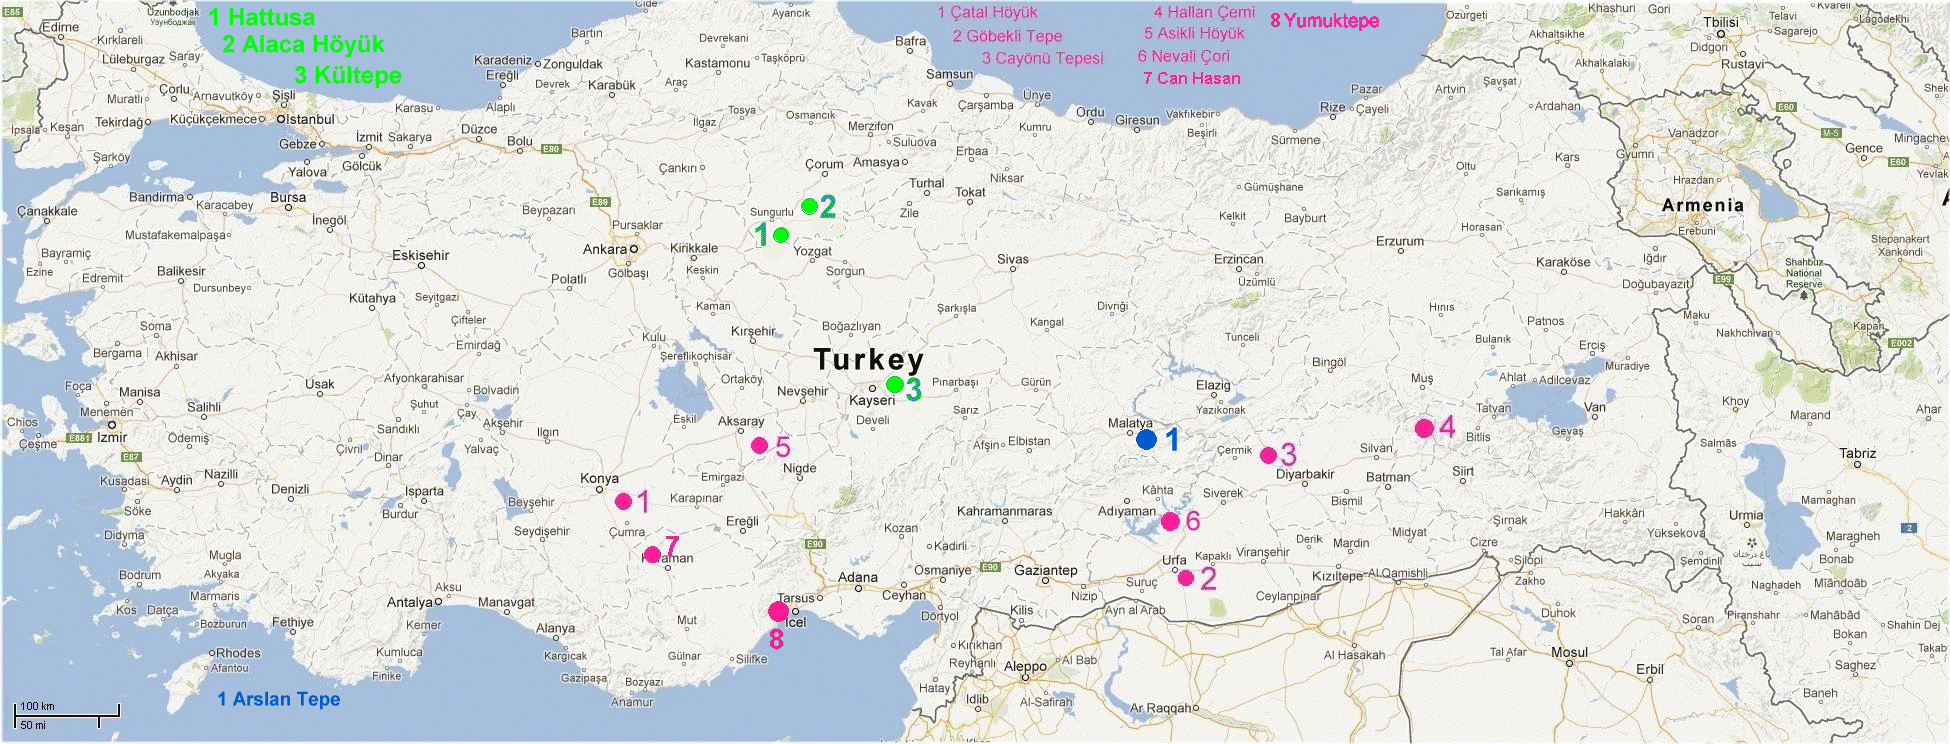Screen dimensions: 1950x744
Task: Click pink marker 5 below Aksaray
Action: [x=759, y=445]
